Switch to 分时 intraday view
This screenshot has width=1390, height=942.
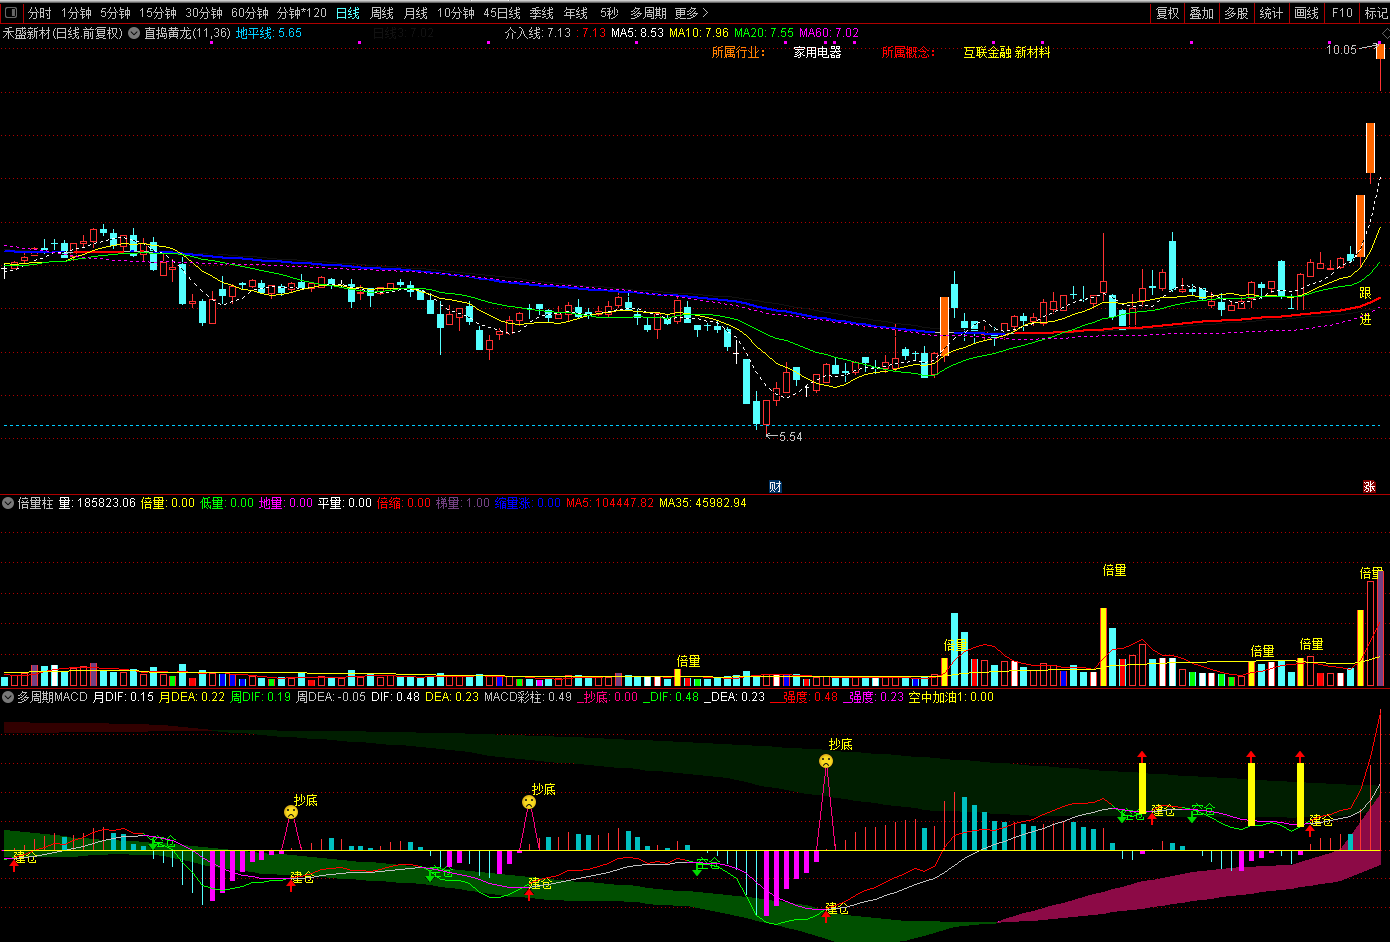click(x=40, y=13)
